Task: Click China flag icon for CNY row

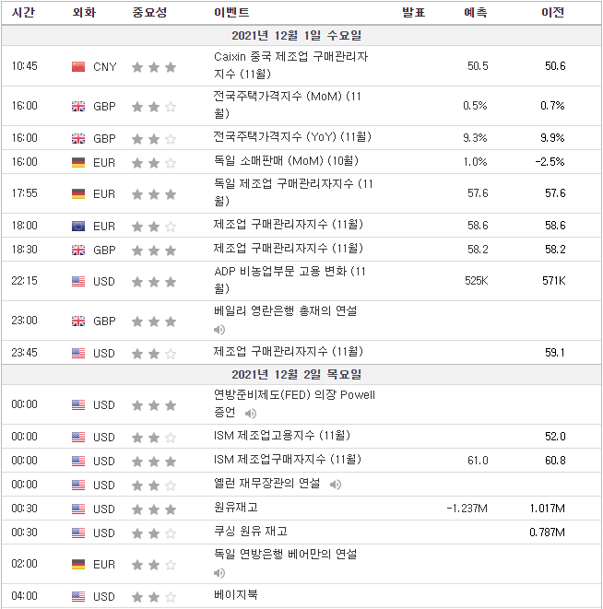Action: (78, 67)
